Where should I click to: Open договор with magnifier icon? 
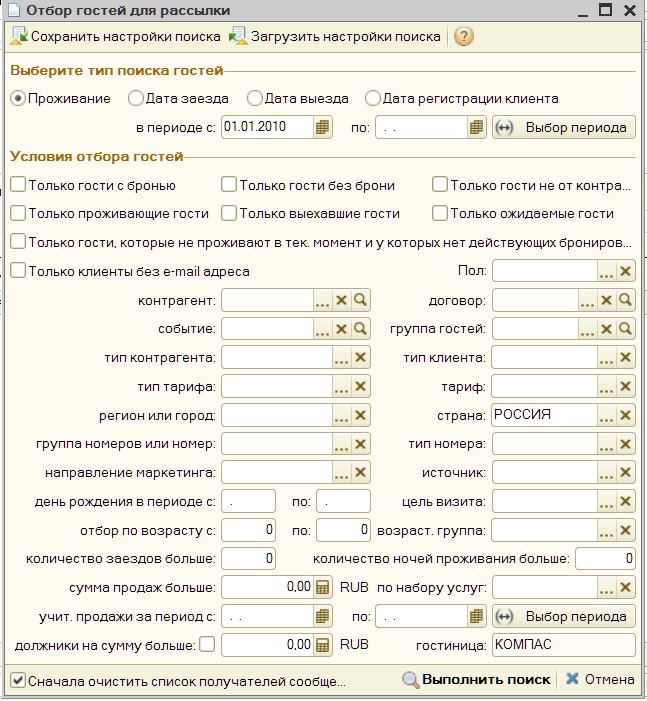(625, 300)
